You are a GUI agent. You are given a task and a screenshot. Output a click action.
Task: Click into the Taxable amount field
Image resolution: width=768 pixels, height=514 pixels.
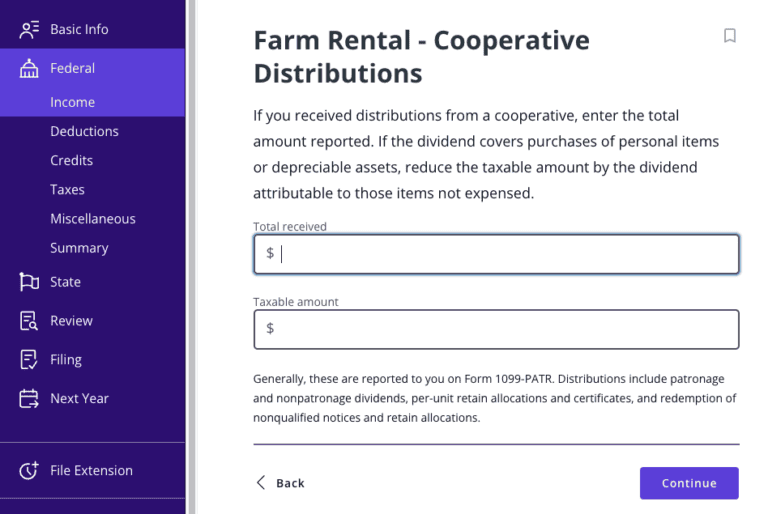point(505,329)
